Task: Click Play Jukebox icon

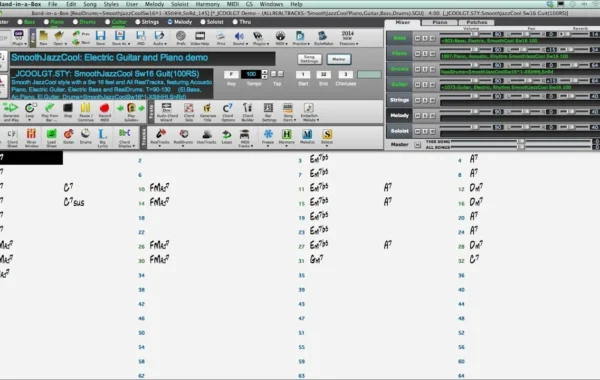Action: tap(131, 112)
